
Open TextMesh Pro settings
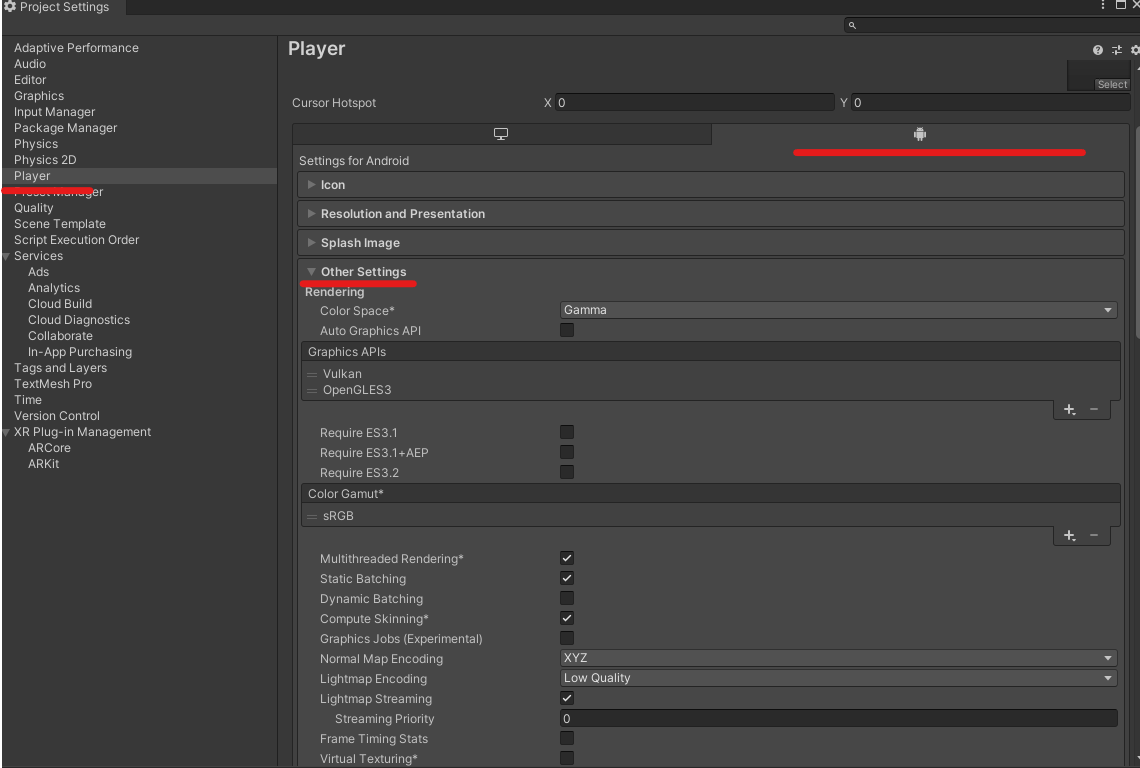[x=53, y=384]
